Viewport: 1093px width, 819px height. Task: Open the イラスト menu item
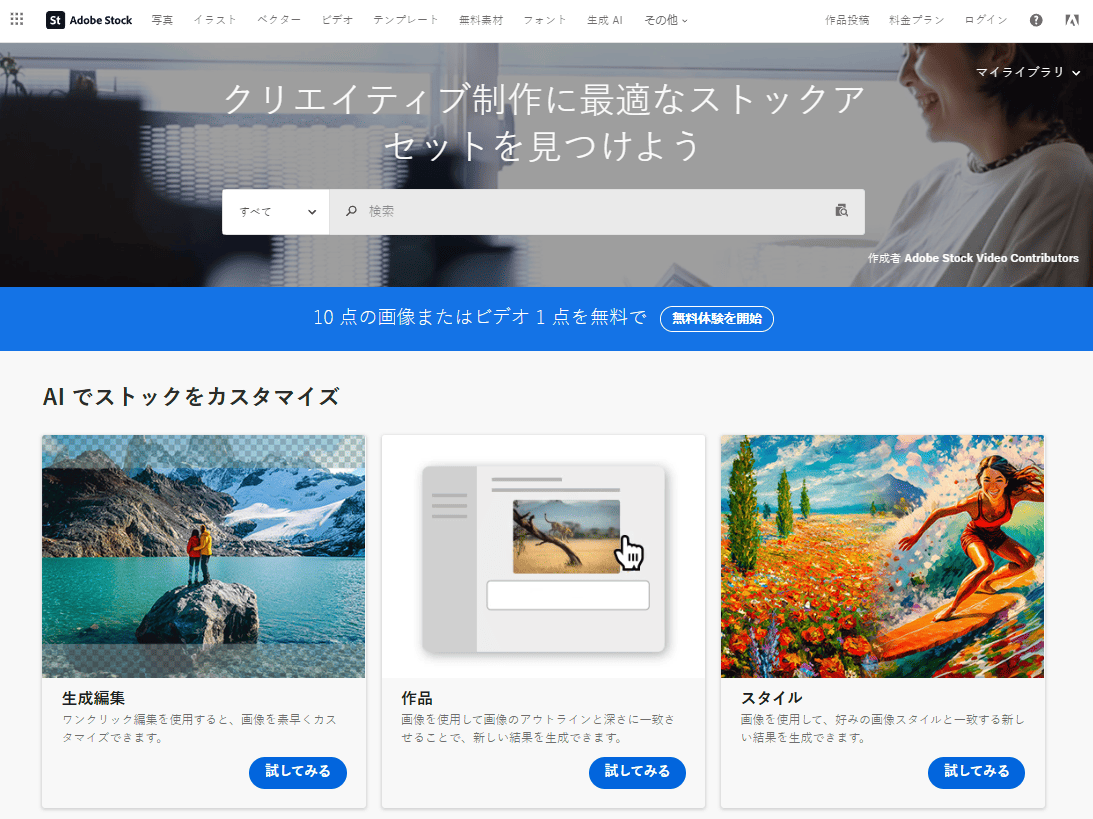click(x=215, y=20)
